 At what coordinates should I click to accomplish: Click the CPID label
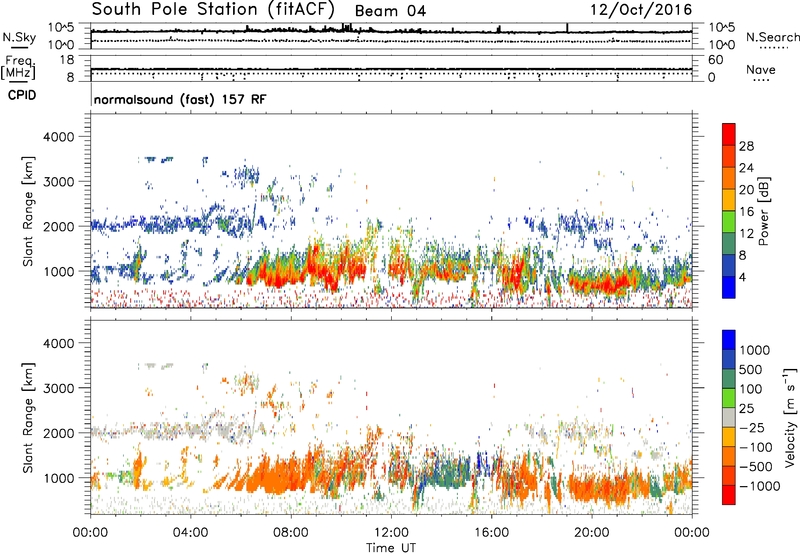[22, 95]
